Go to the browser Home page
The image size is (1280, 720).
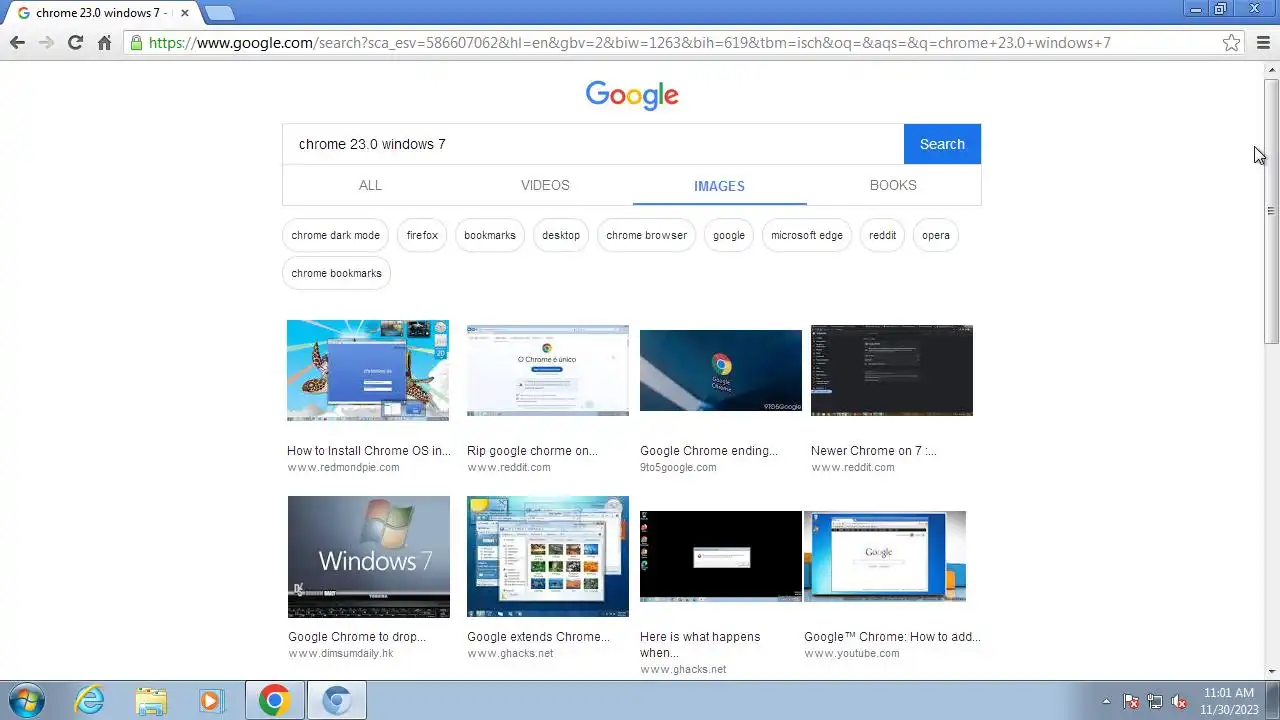tap(104, 42)
